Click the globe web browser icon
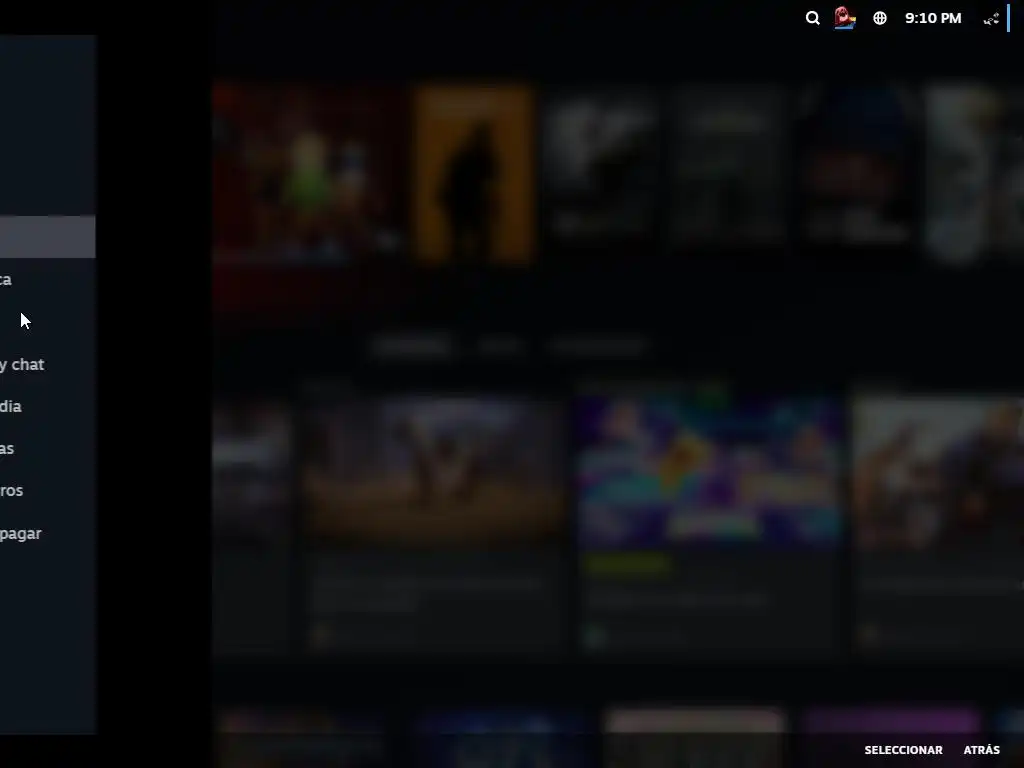Image resolution: width=1024 pixels, height=768 pixels. click(x=880, y=18)
